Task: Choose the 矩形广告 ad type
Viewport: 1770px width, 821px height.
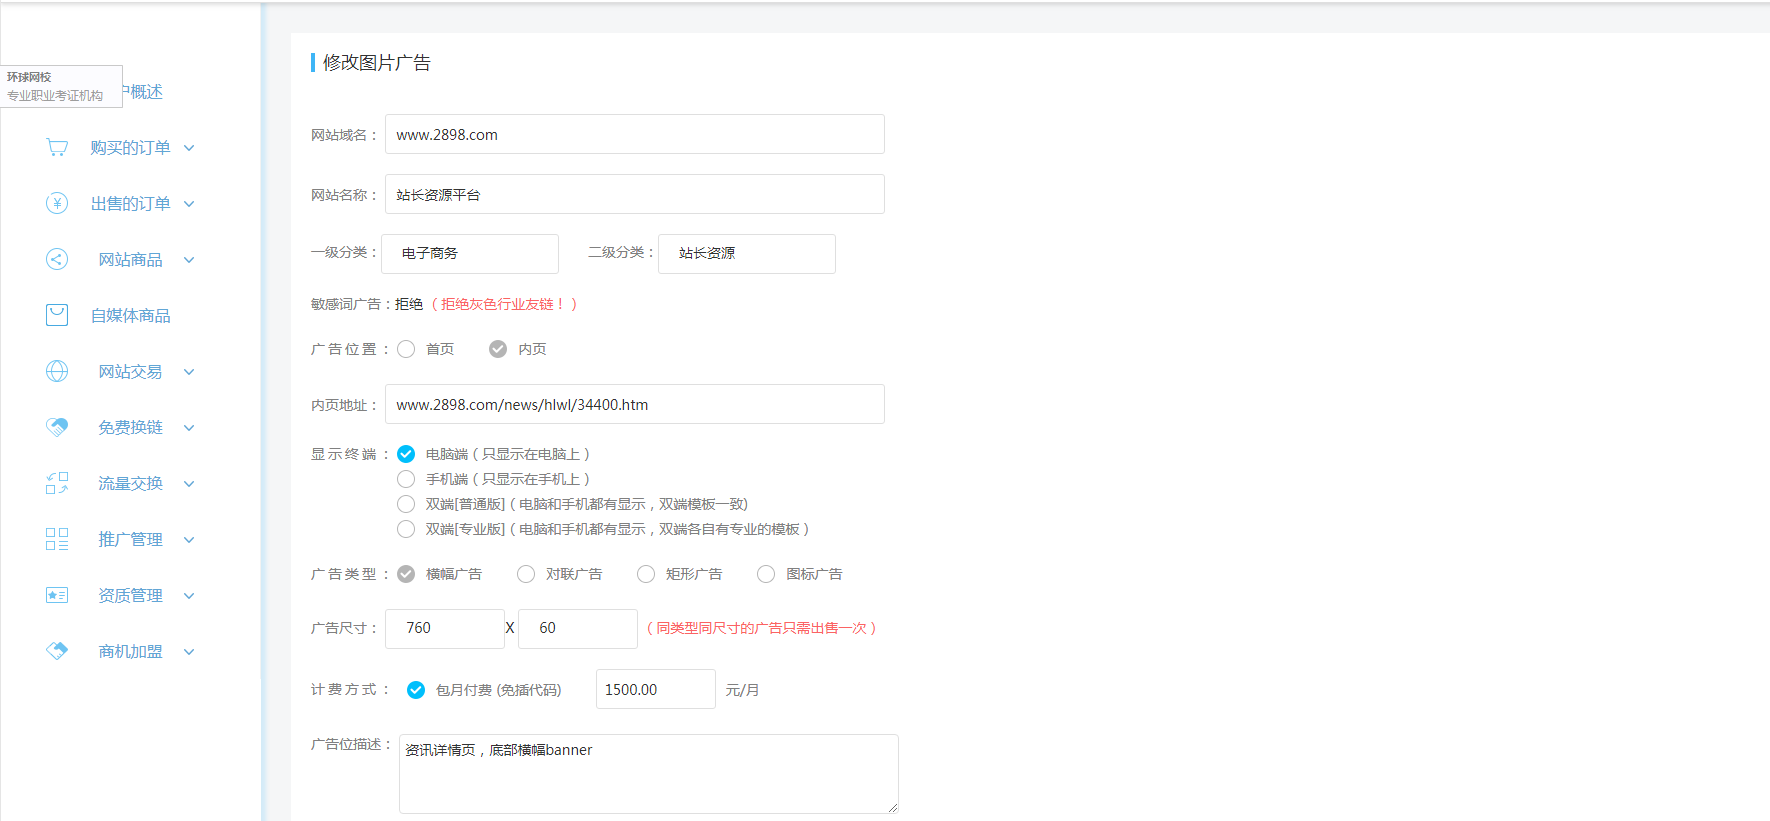Action: coord(646,574)
